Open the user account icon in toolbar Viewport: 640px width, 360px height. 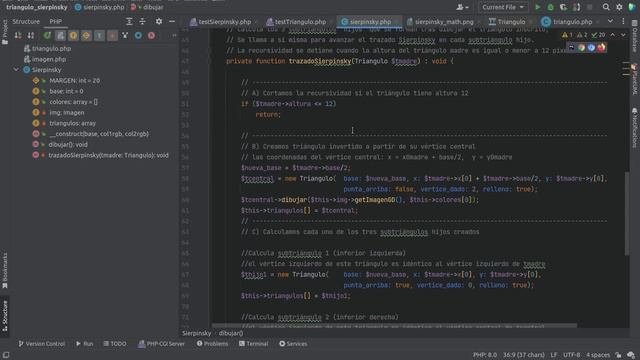(462, 7)
